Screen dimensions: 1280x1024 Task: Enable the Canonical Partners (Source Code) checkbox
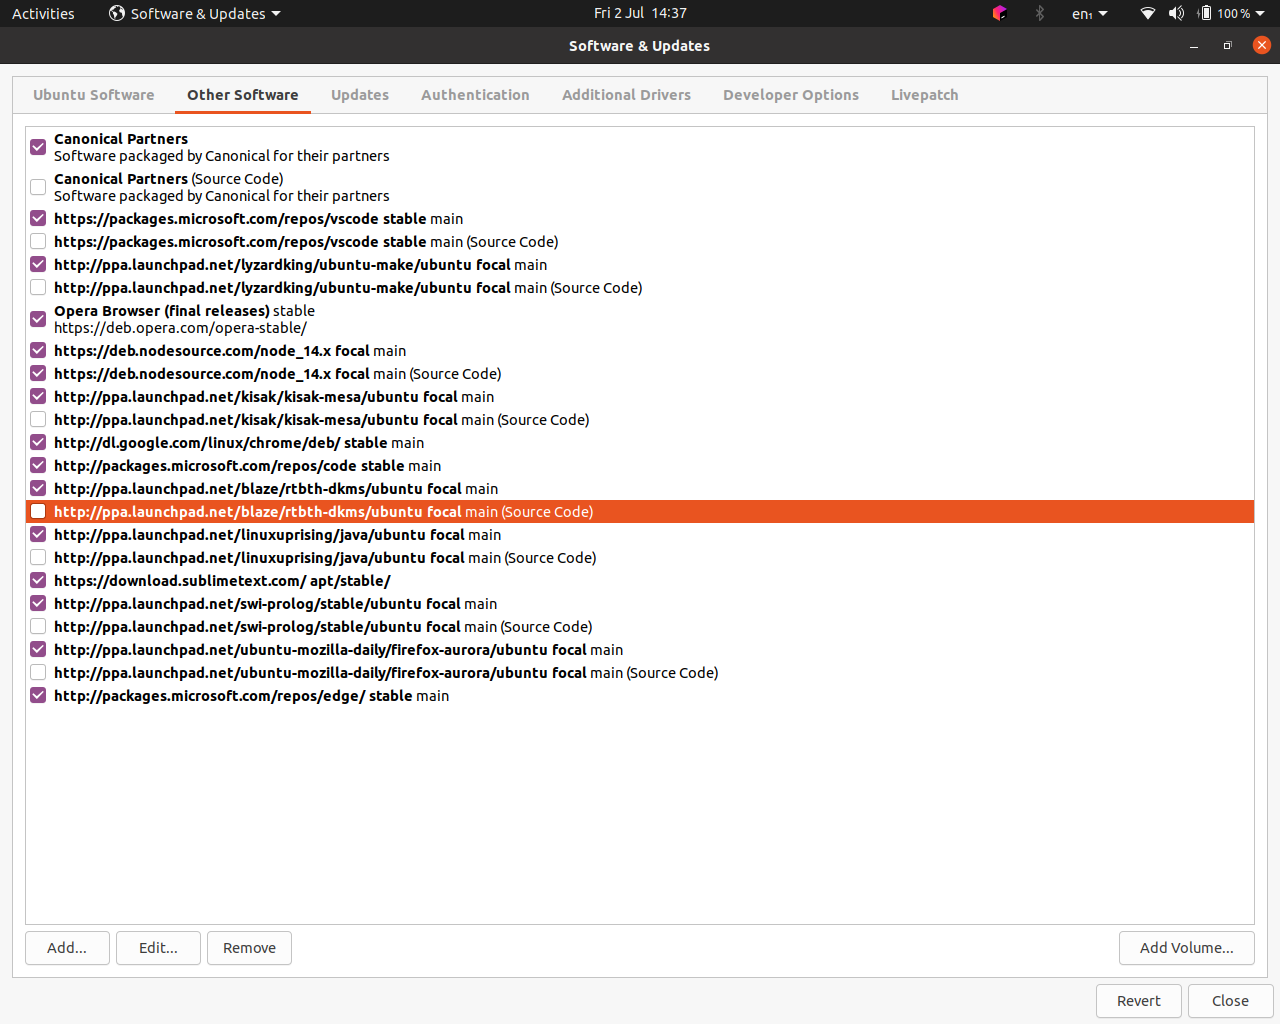click(38, 187)
